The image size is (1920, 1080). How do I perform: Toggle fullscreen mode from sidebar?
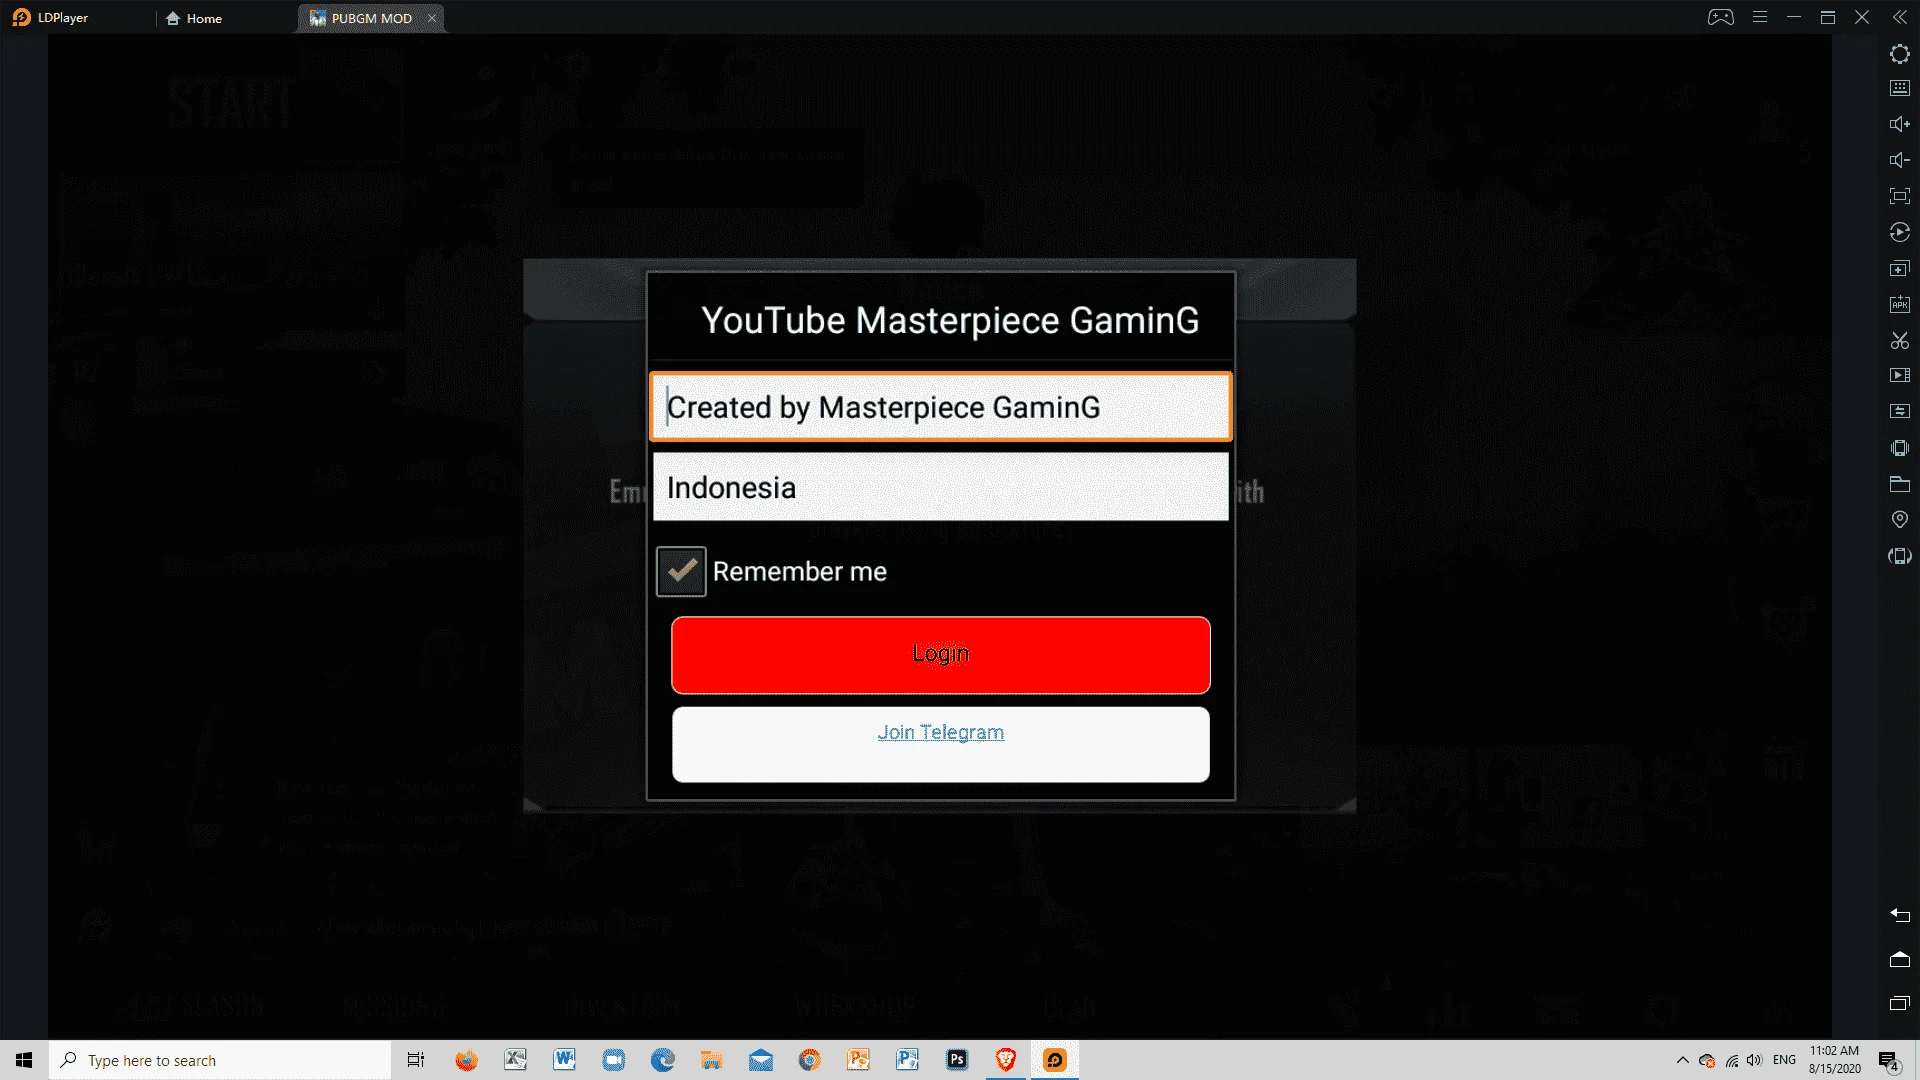pyautogui.click(x=1900, y=196)
